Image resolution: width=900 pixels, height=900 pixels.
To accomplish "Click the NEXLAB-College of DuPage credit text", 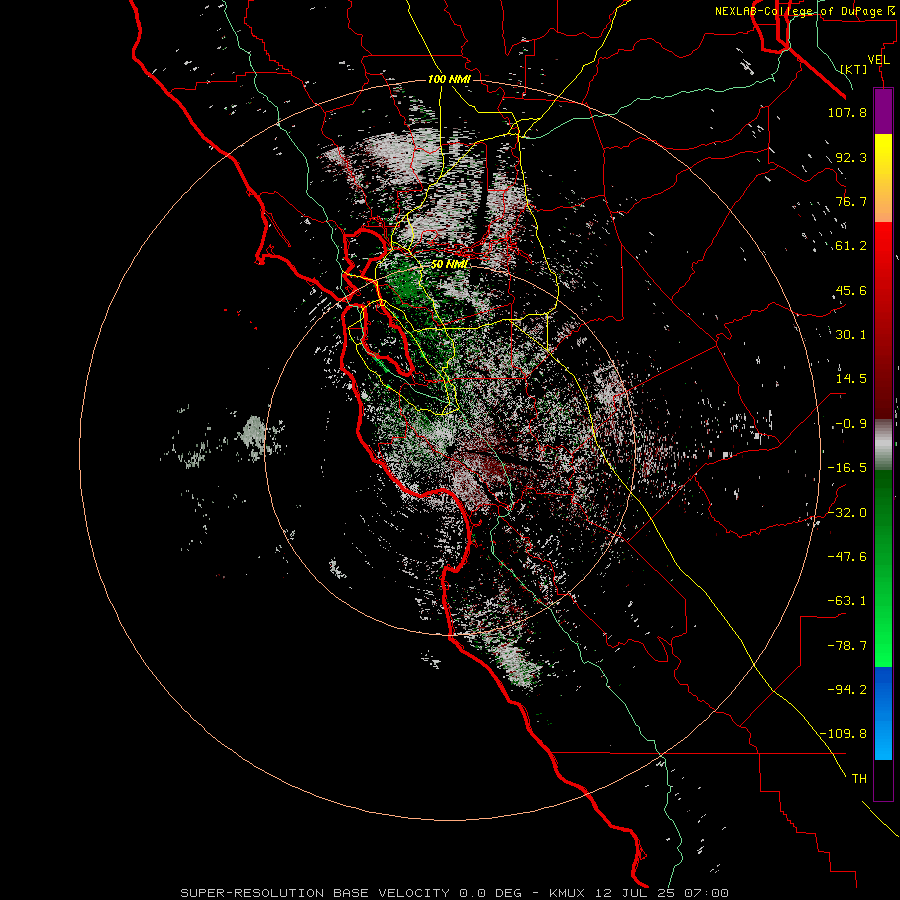I will [x=804, y=11].
